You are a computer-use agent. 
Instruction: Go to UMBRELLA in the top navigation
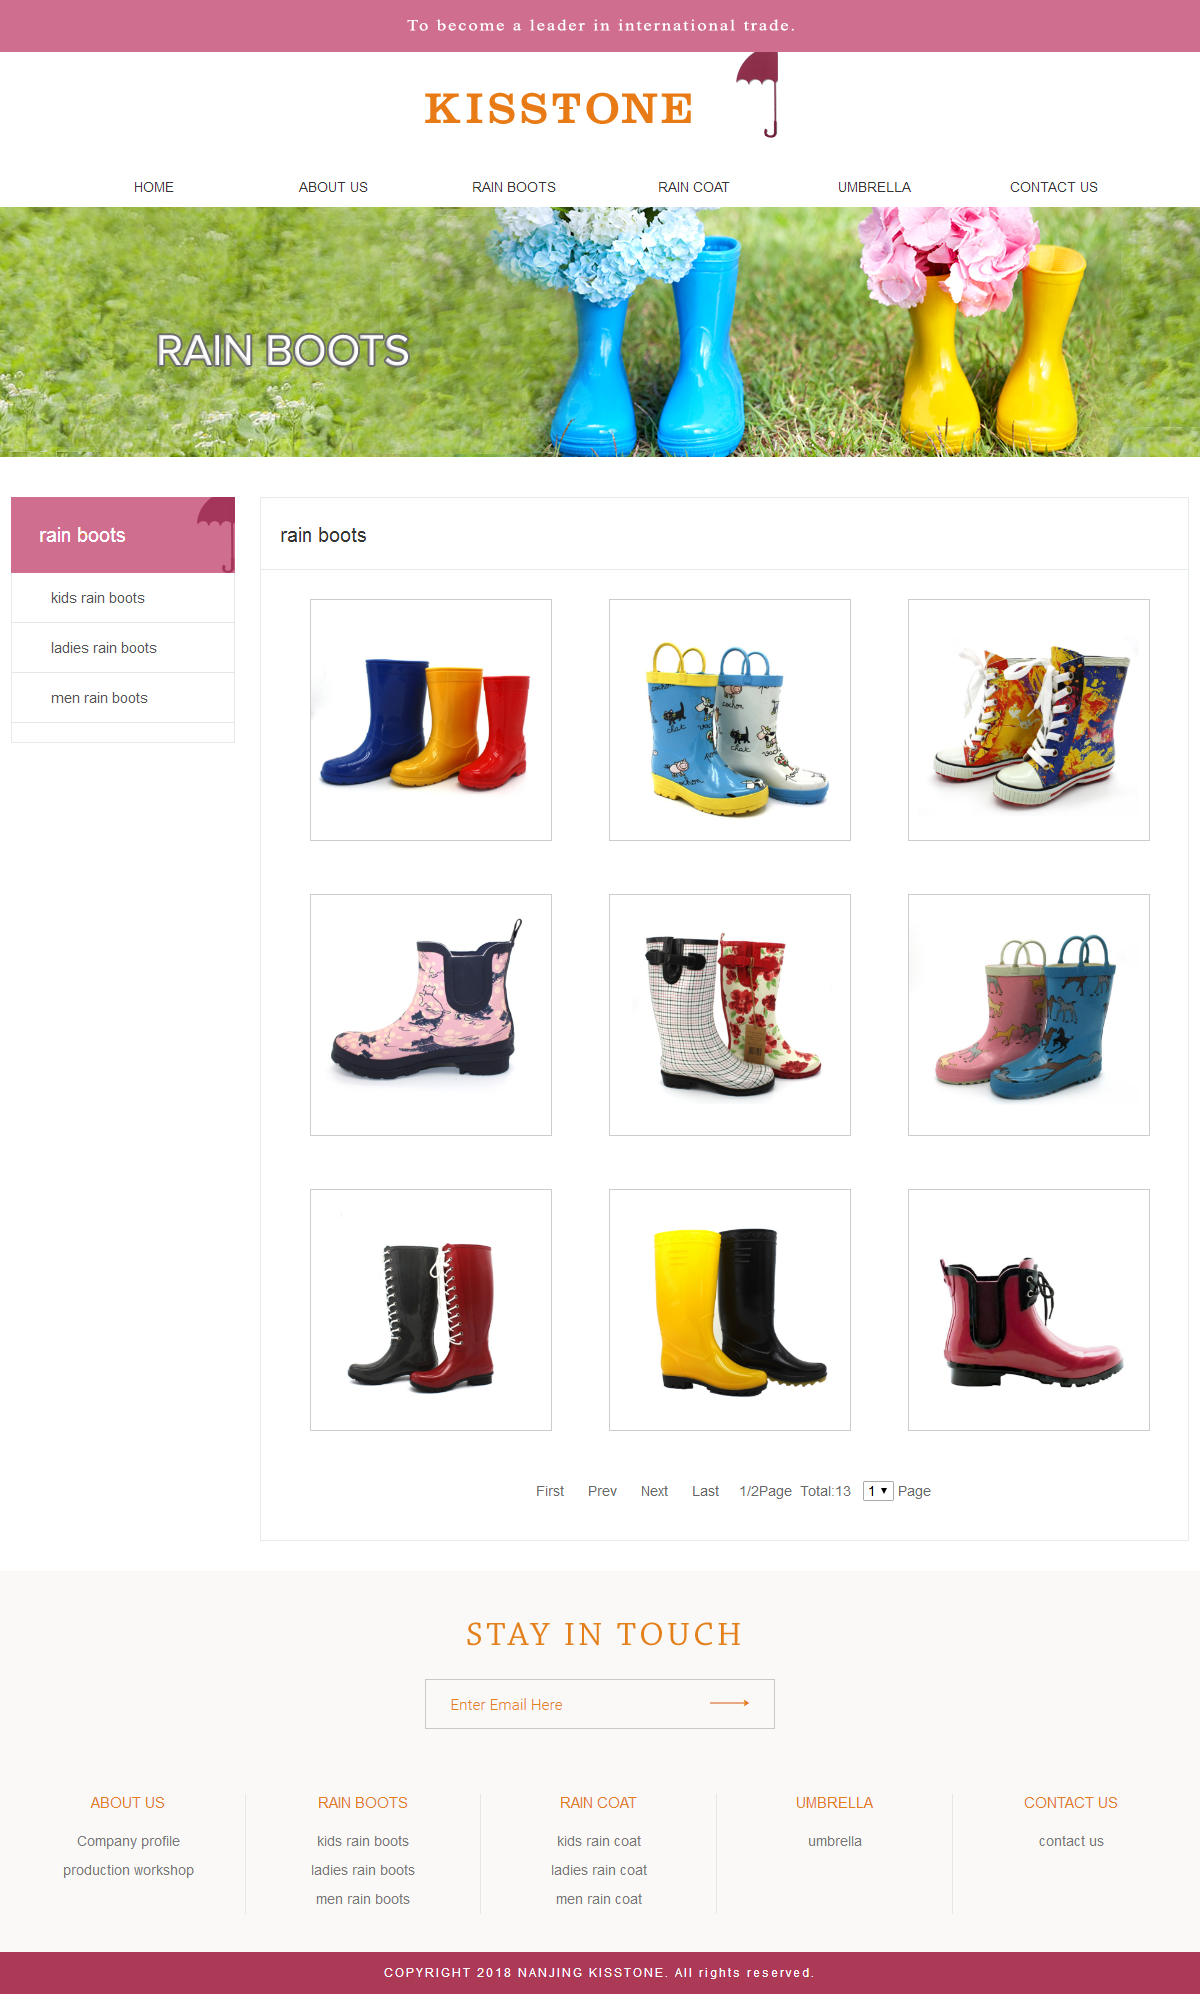tap(874, 187)
